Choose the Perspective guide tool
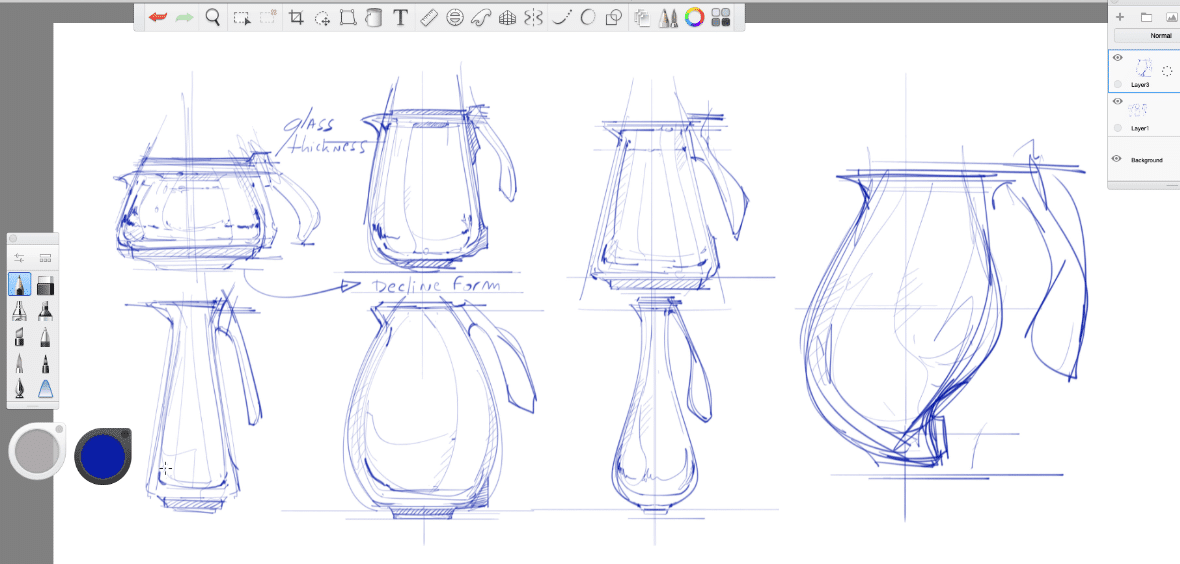This screenshot has width=1180, height=564. 507,18
